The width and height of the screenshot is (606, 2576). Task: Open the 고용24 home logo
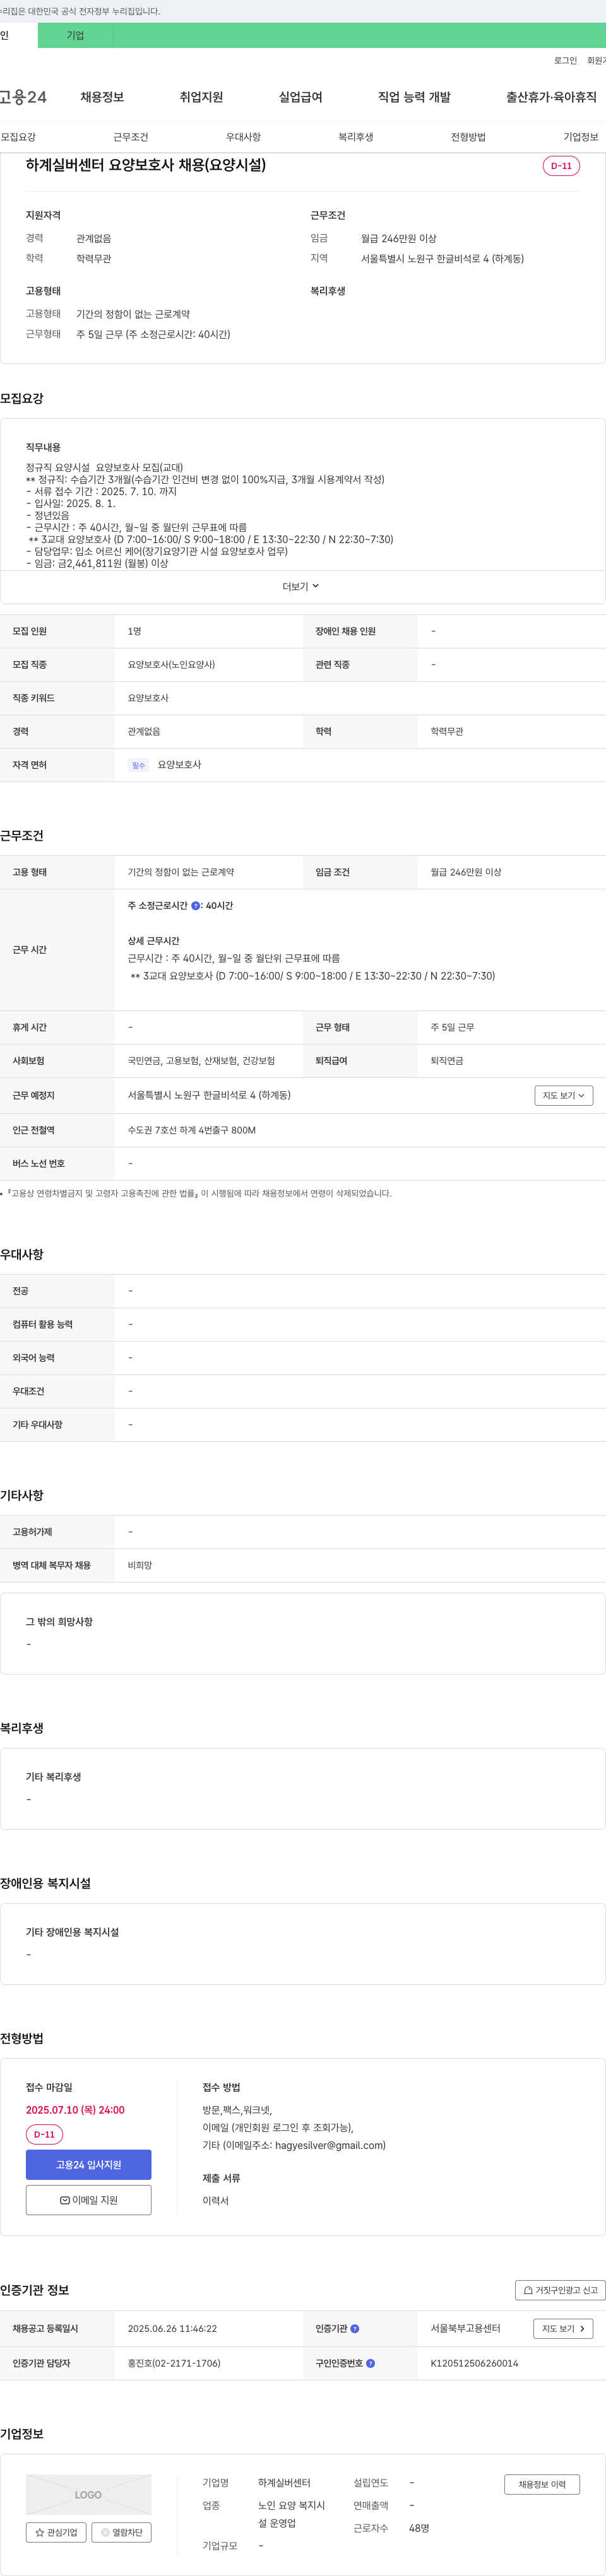tap(23, 97)
